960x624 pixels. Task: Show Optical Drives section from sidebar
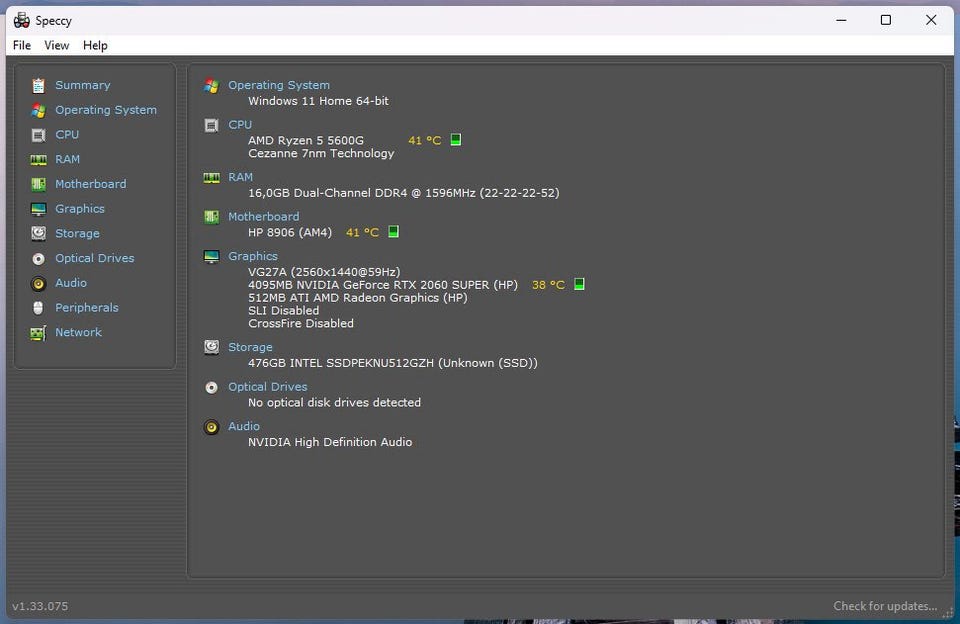tap(94, 258)
